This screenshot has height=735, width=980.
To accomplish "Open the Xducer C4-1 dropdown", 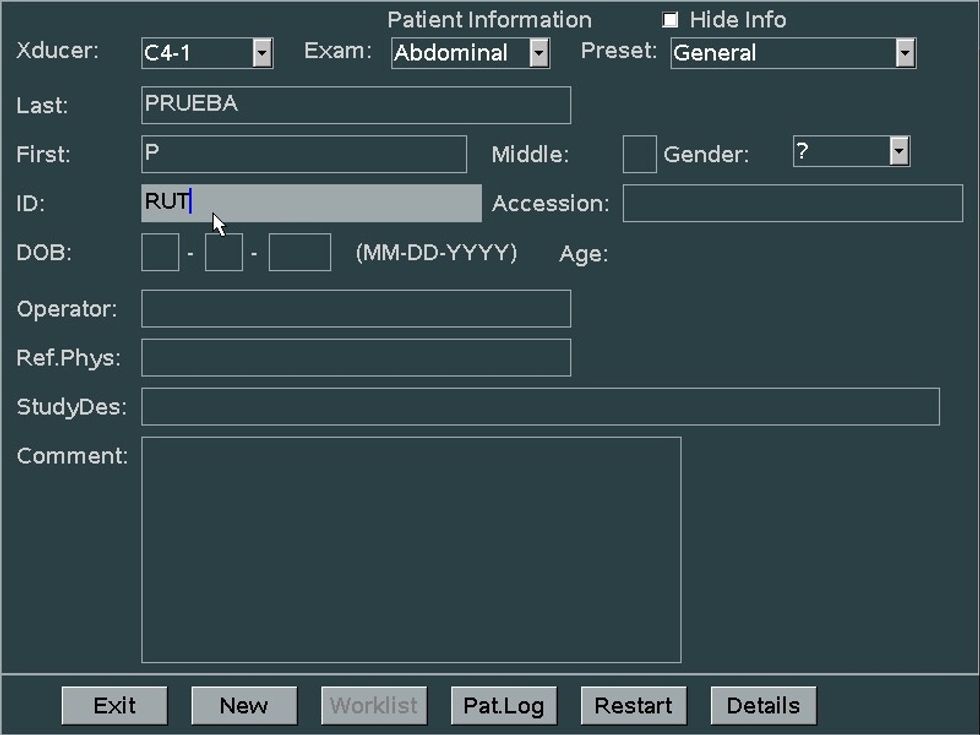I will click(x=262, y=53).
